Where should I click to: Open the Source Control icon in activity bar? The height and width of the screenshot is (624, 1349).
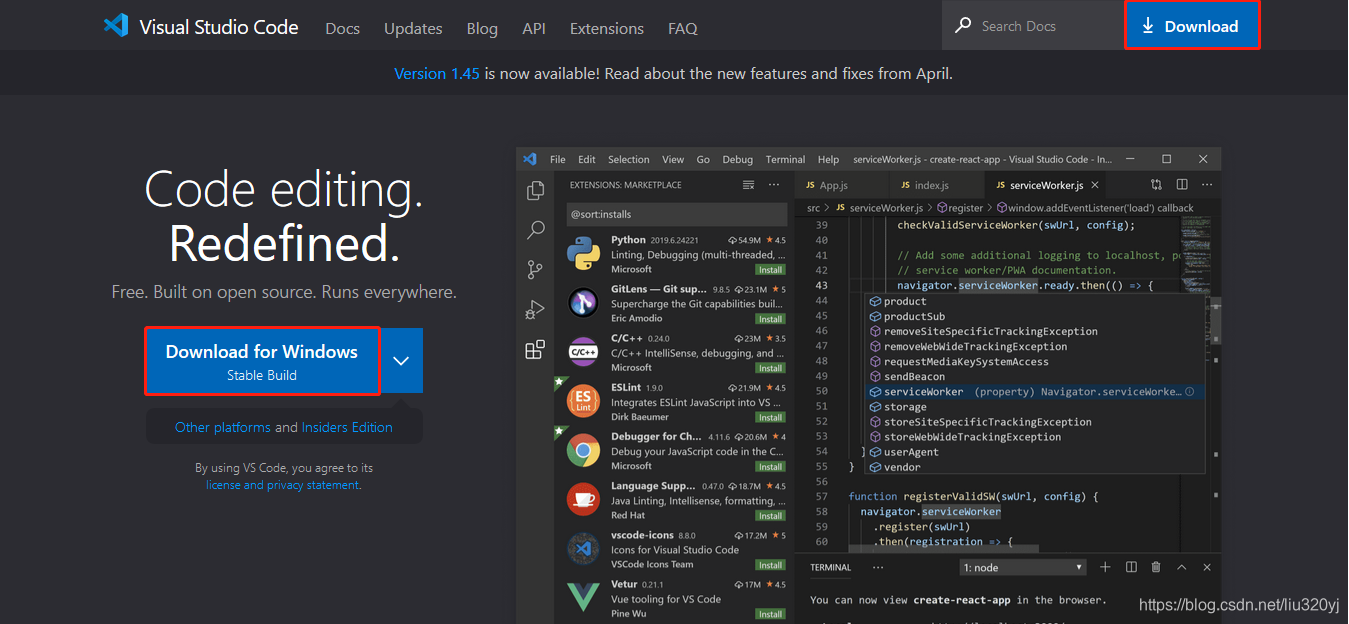click(535, 270)
